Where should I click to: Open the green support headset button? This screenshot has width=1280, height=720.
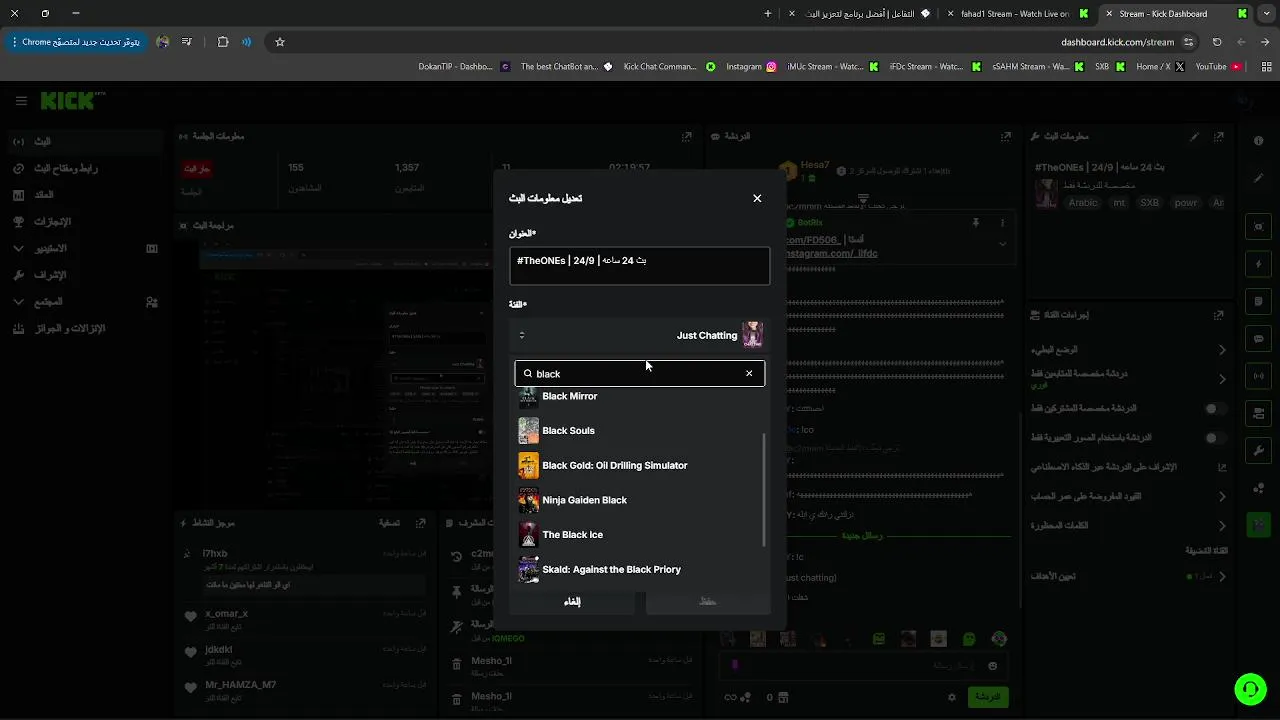pos(1249,689)
